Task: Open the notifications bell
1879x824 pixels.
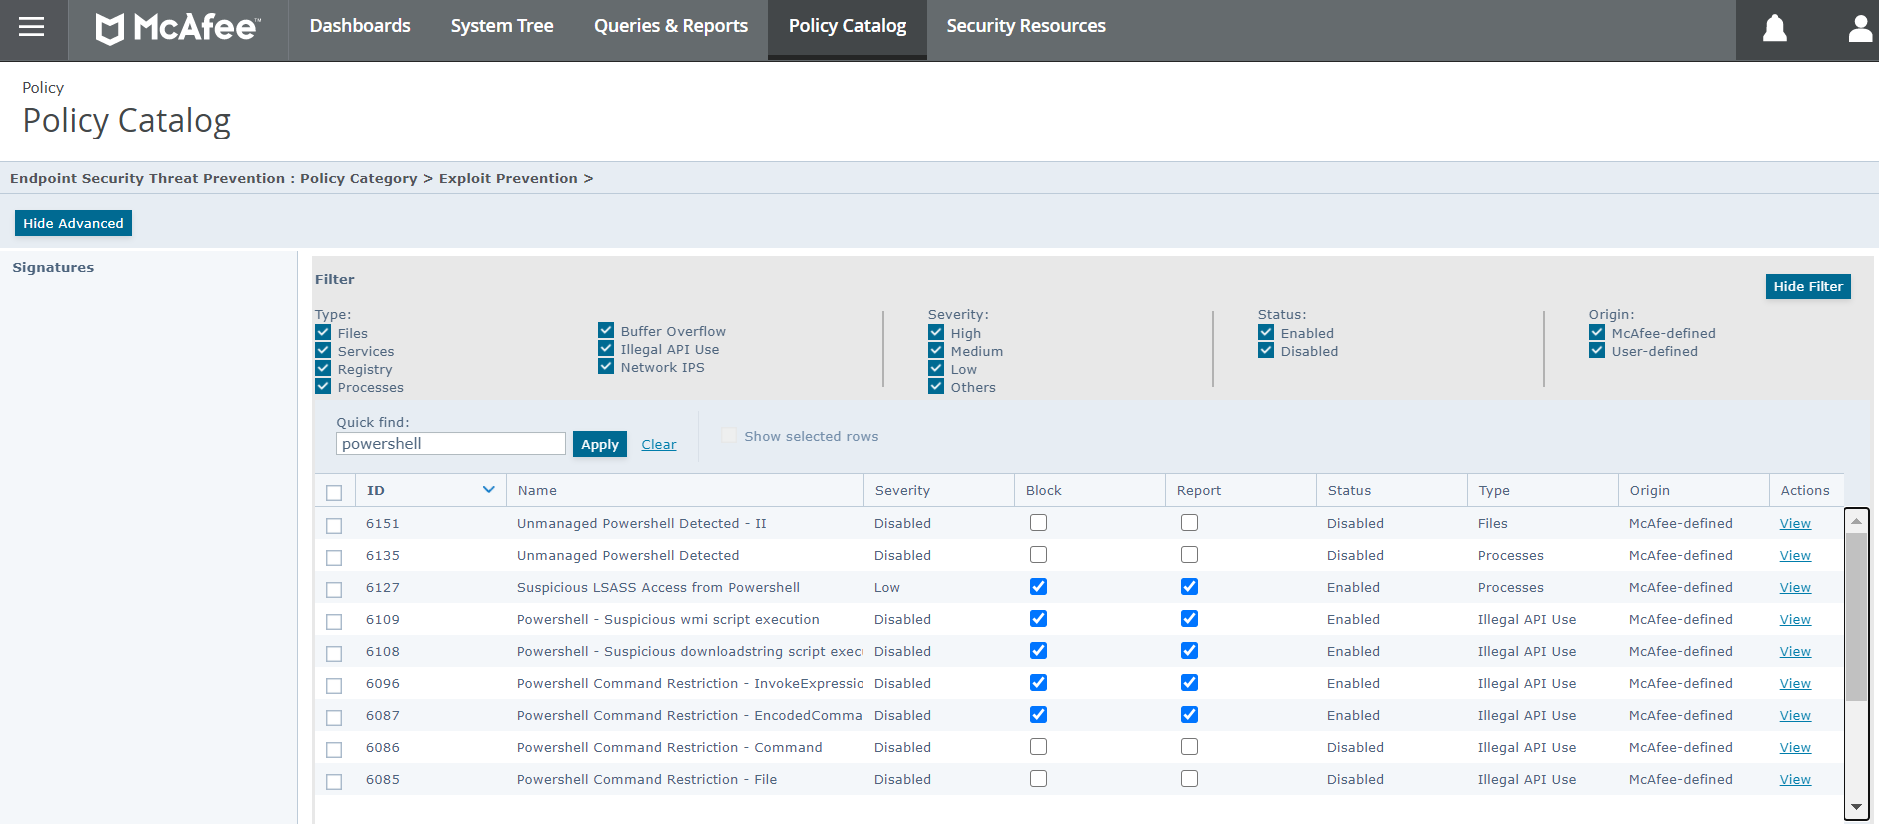Action: 1775,29
